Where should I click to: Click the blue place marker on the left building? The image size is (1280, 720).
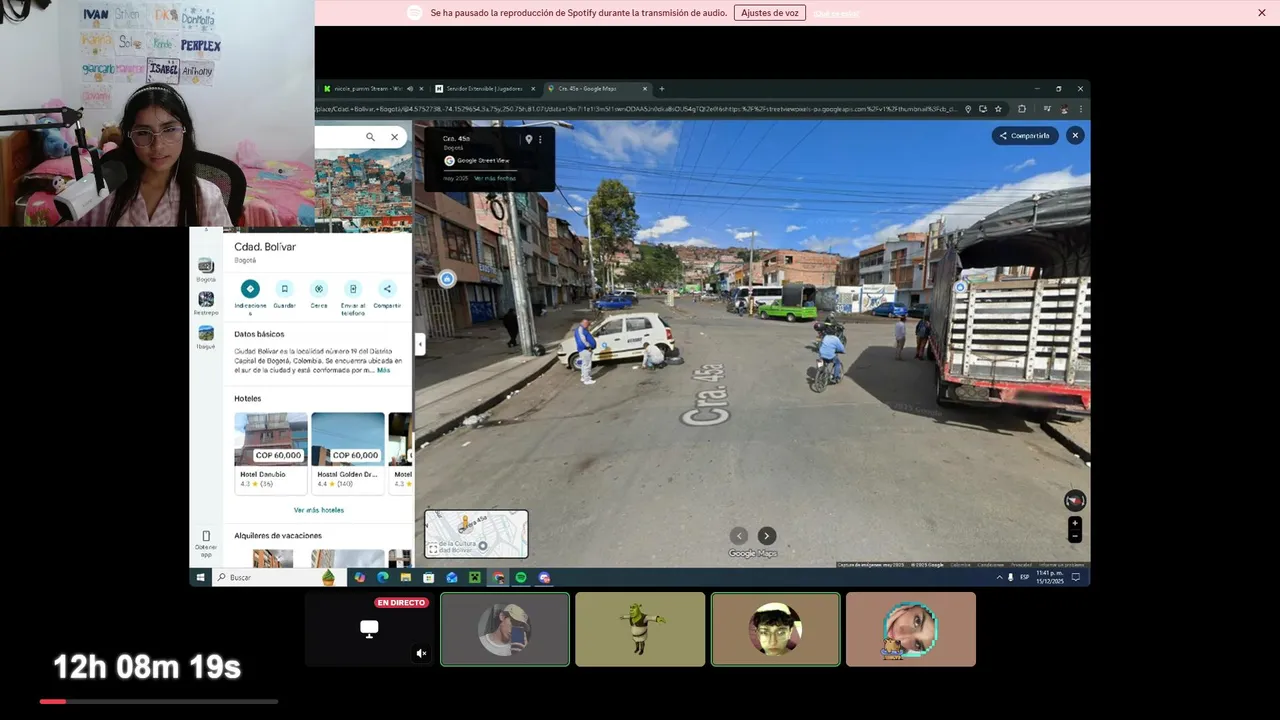[447, 279]
